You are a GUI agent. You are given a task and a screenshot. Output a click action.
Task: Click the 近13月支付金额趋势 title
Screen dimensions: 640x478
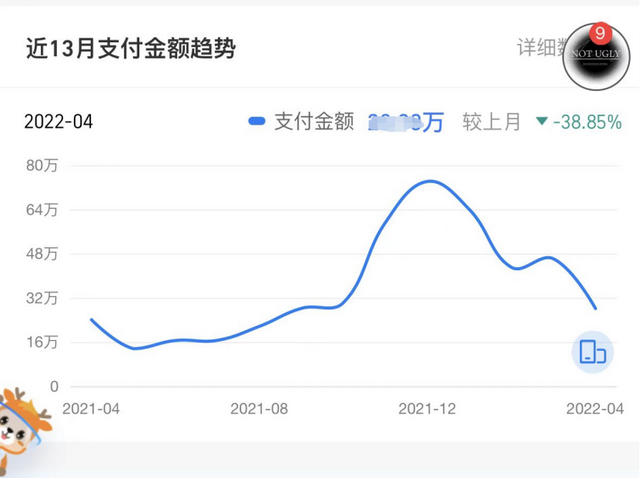point(131,48)
